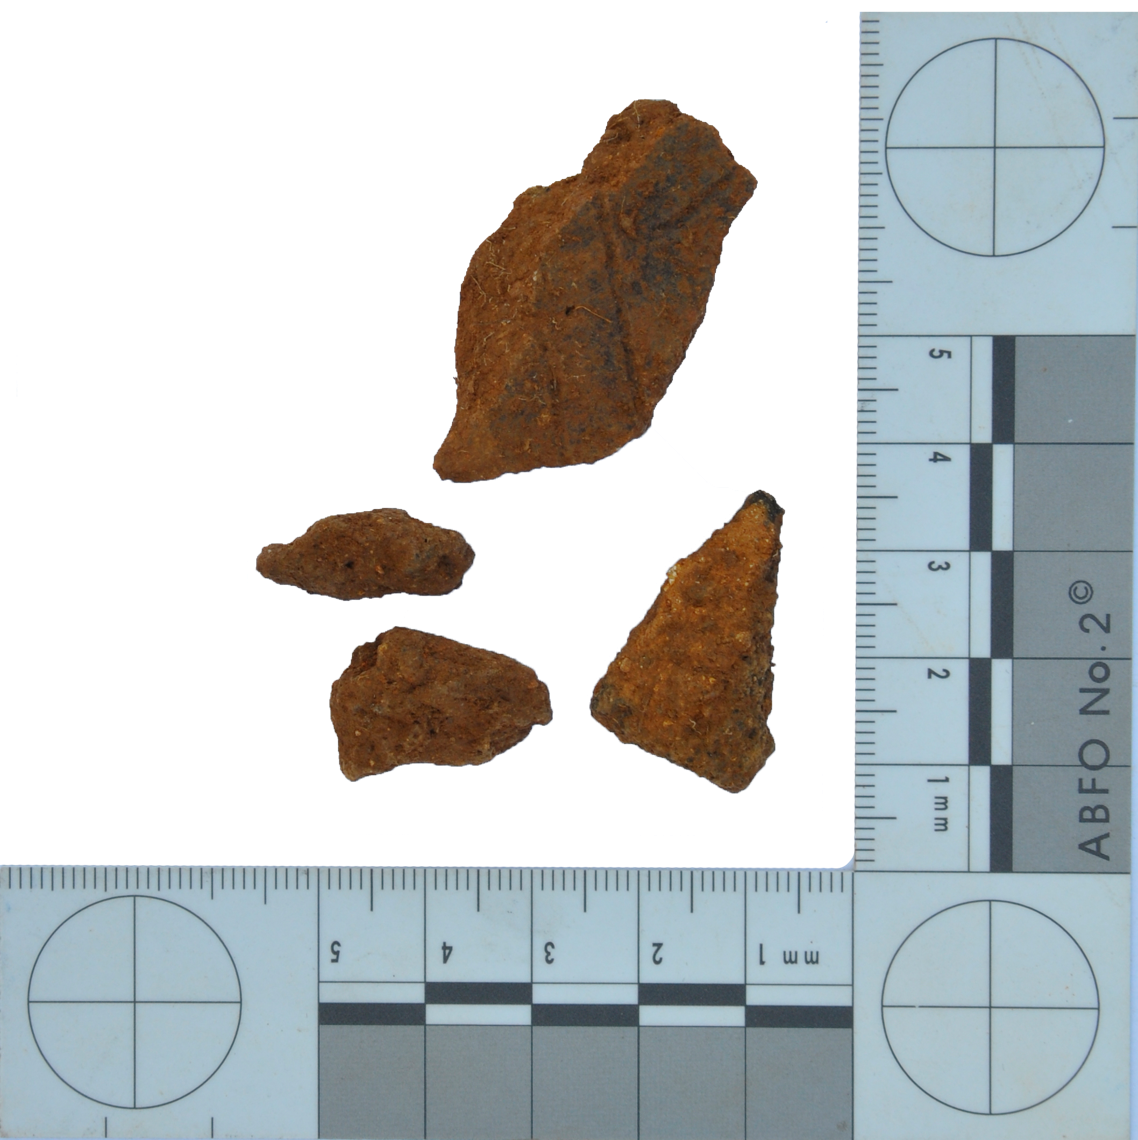
Task: Click the number 4 on the vertical scale
Action: pos(942,459)
